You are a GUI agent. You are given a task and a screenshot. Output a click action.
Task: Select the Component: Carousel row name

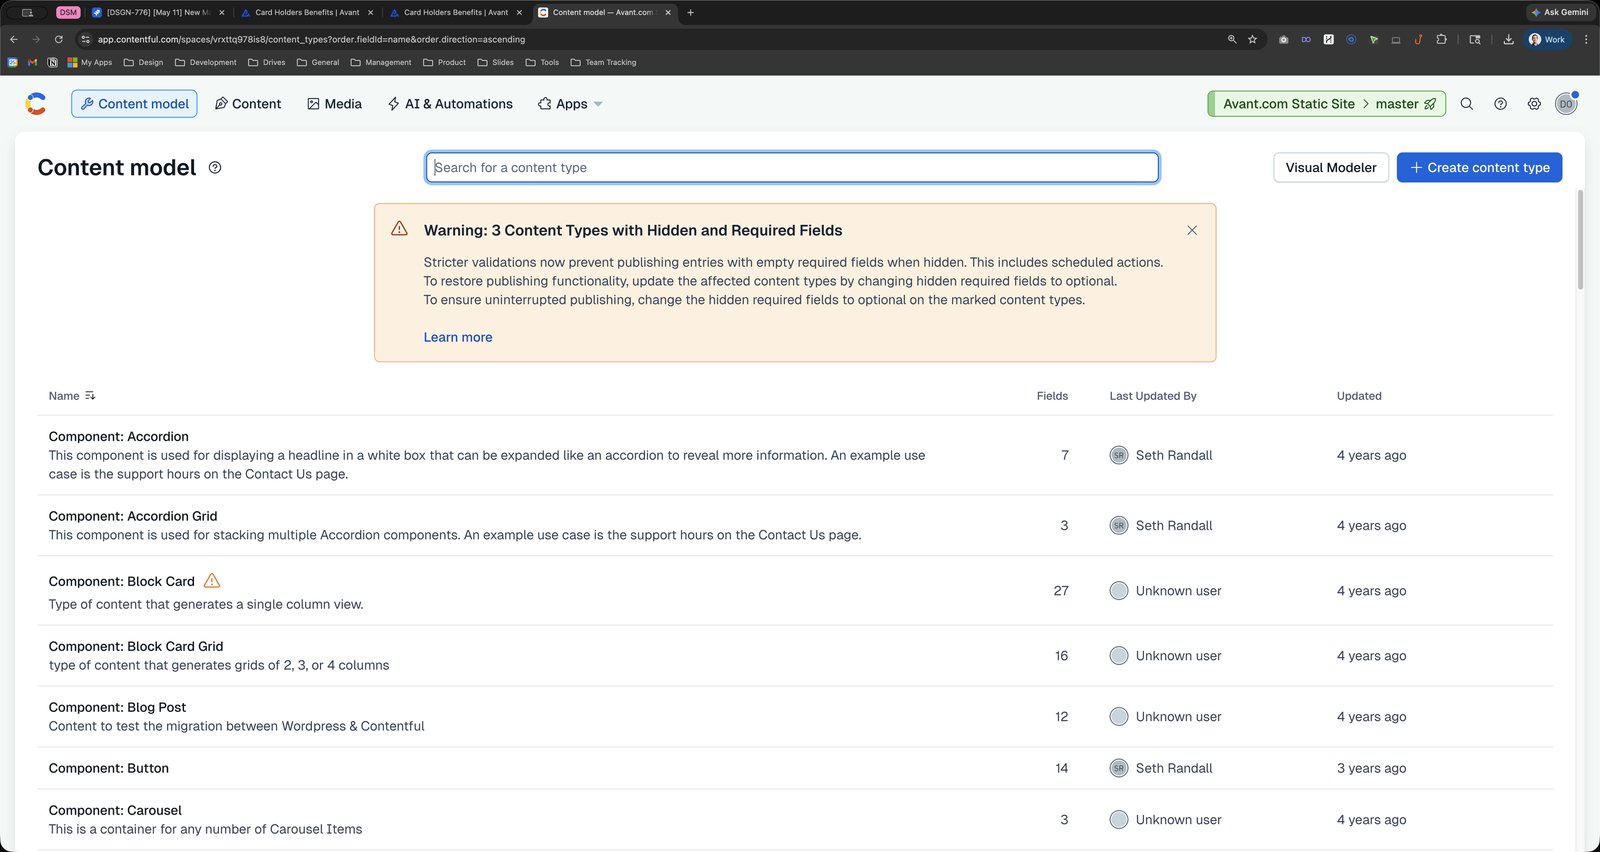115,810
